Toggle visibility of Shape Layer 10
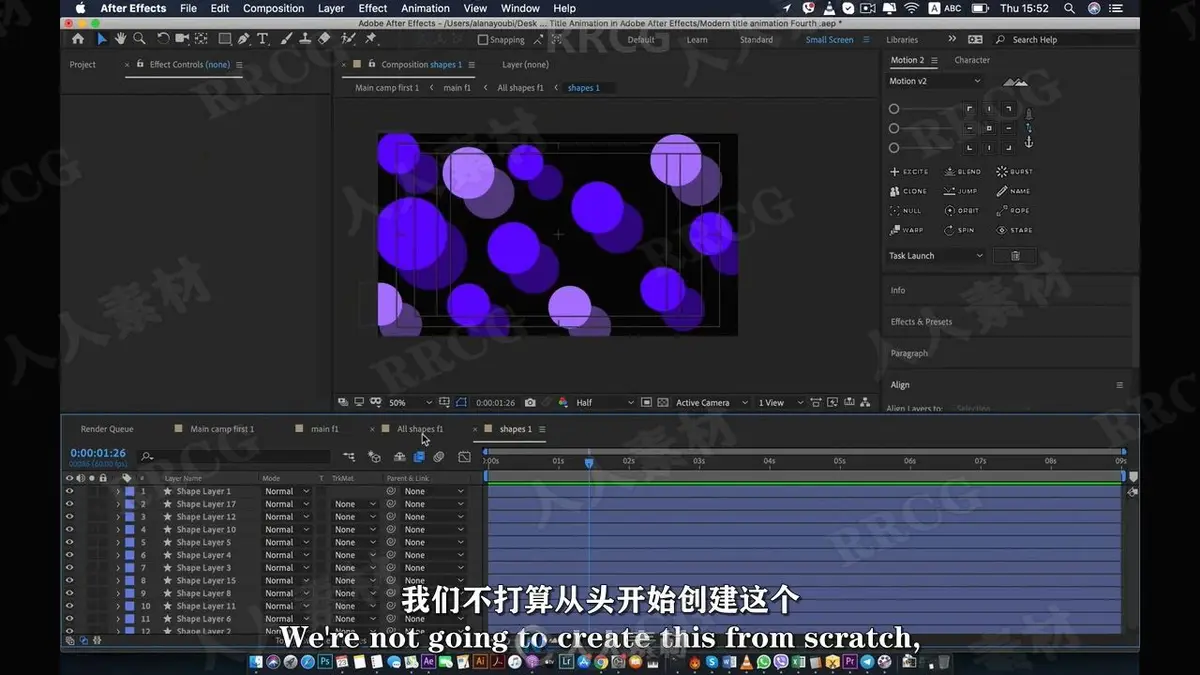The width and height of the screenshot is (1200, 675). tap(69, 530)
